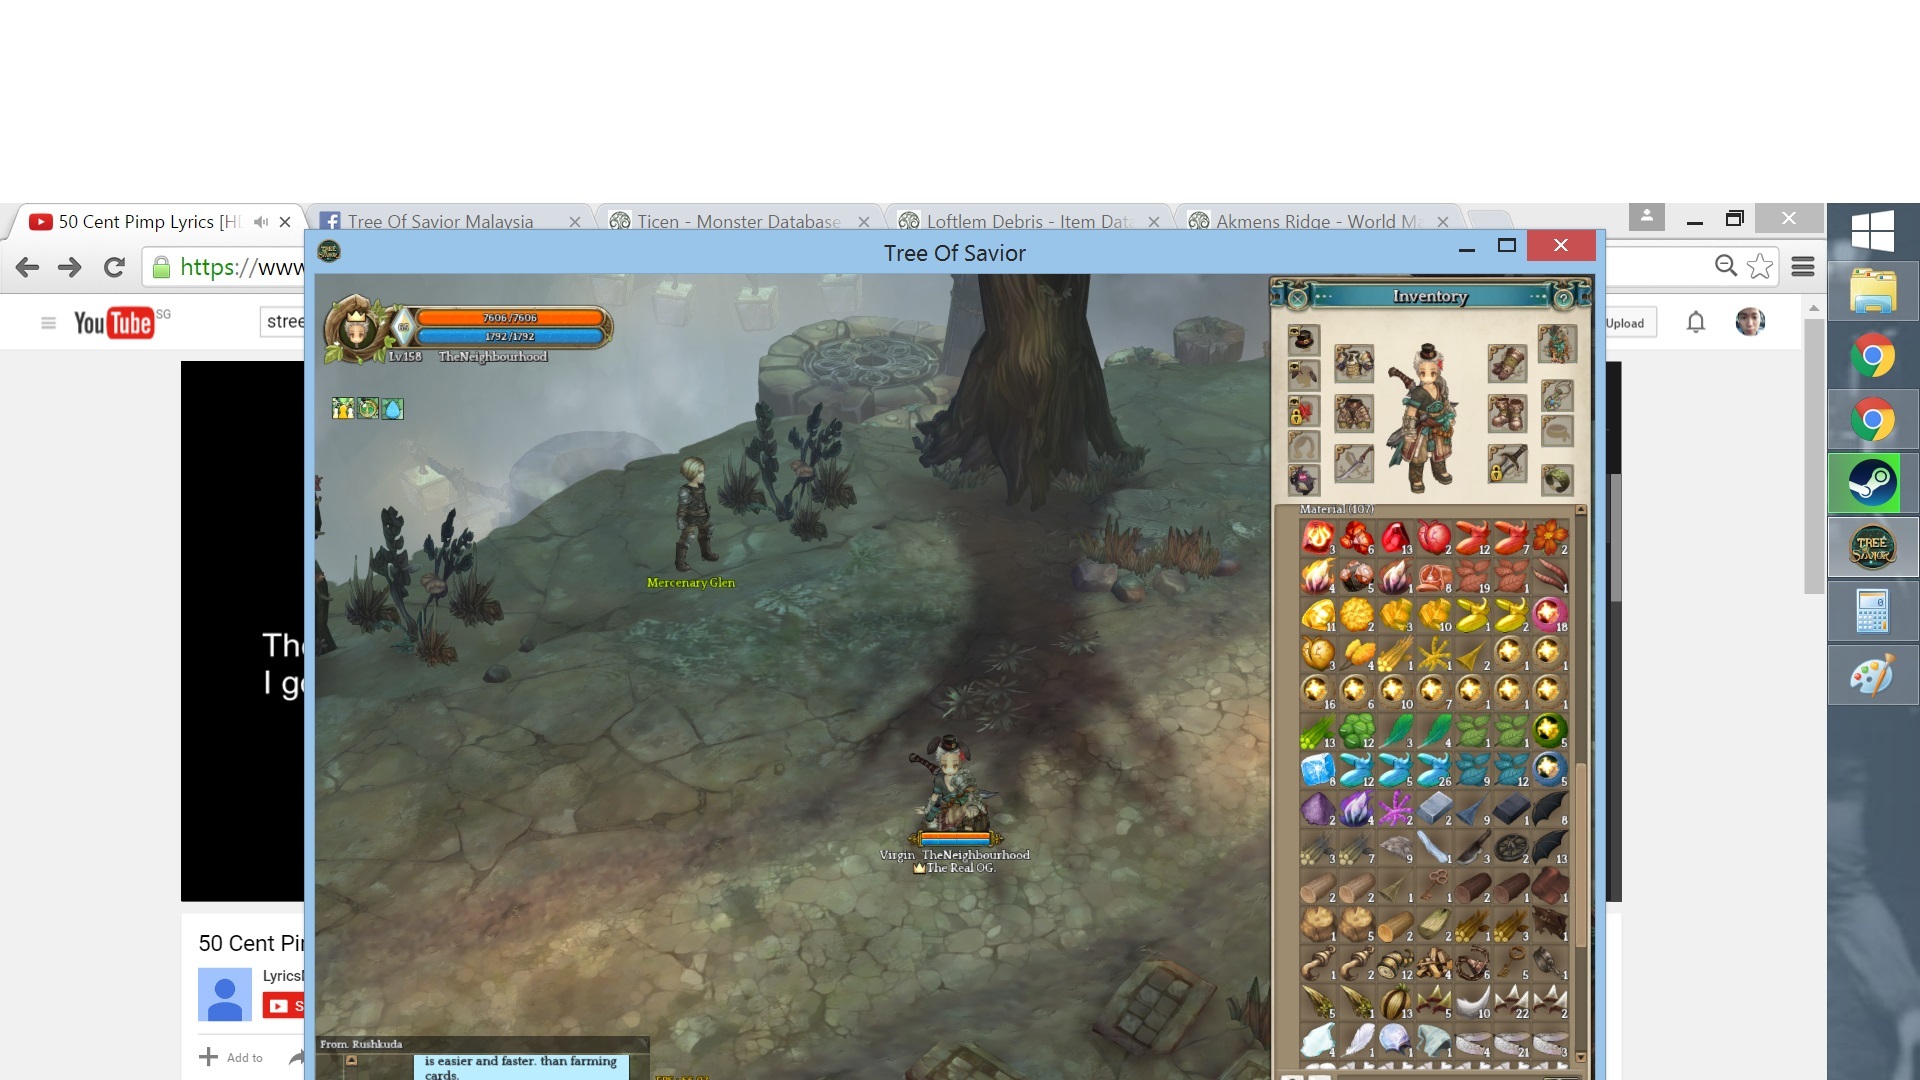The image size is (1920, 1080).
Task: Expand the YouTube guide menu
Action: [x=48, y=323]
